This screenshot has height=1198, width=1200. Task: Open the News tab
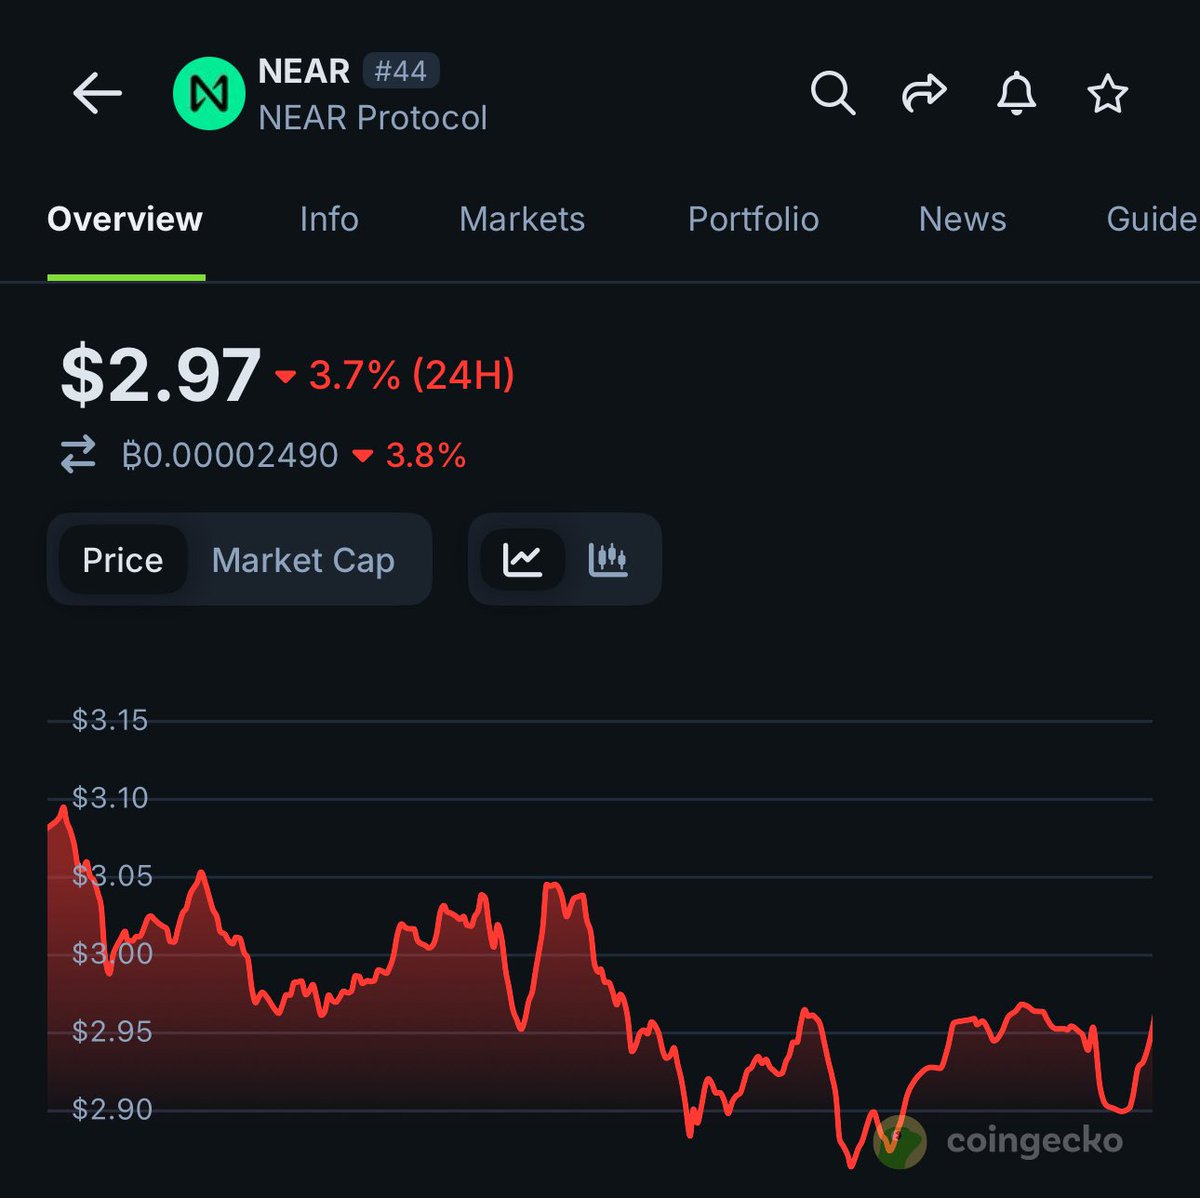[x=962, y=219]
